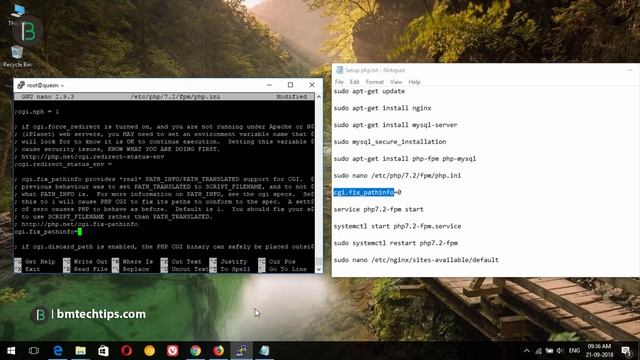Maximize the PuTTY terminal window
The image size is (640, 360).
pos(290,85)
